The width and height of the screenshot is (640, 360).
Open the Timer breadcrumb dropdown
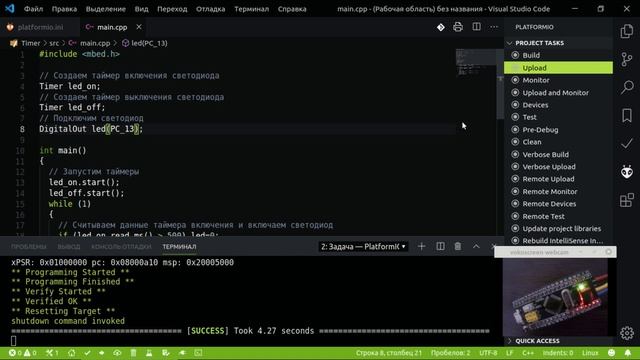[x=31, y=43]
